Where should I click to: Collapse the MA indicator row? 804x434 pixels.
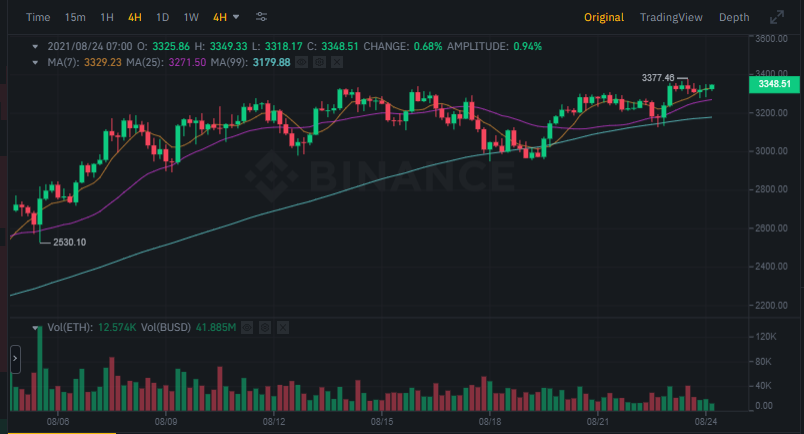[36, 62]
